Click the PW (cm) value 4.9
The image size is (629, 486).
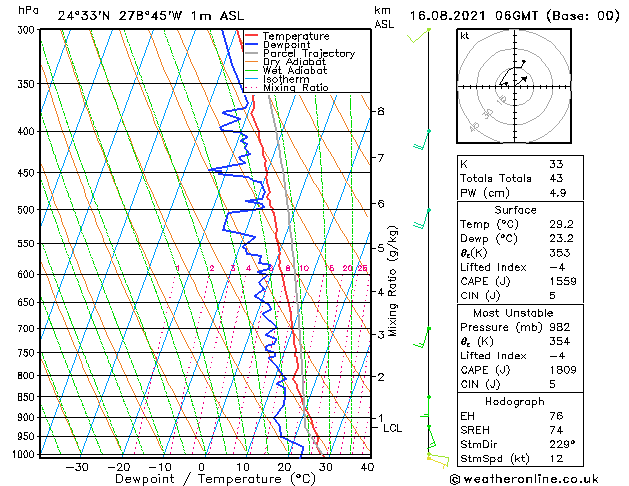[558, 193]
